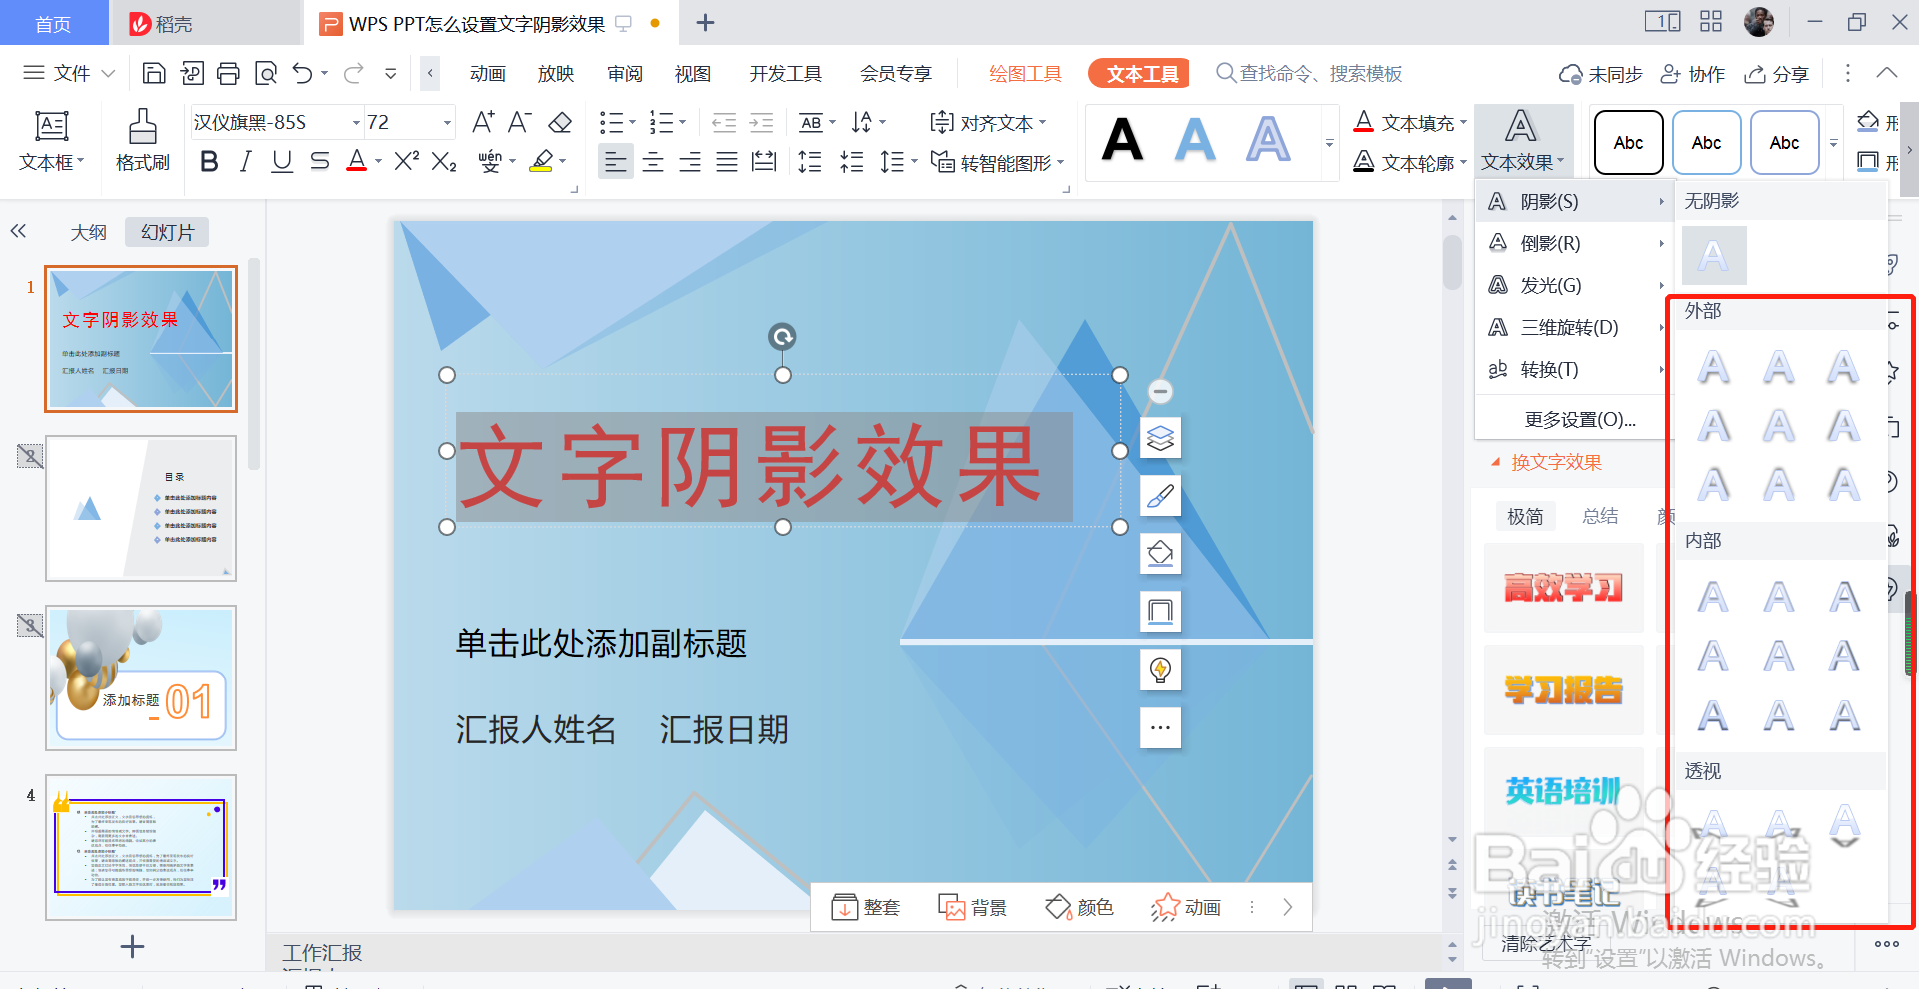The height and width of the screenshot is (989, 1919).
Task: Set justified text alignment
Action: (727, 161)
